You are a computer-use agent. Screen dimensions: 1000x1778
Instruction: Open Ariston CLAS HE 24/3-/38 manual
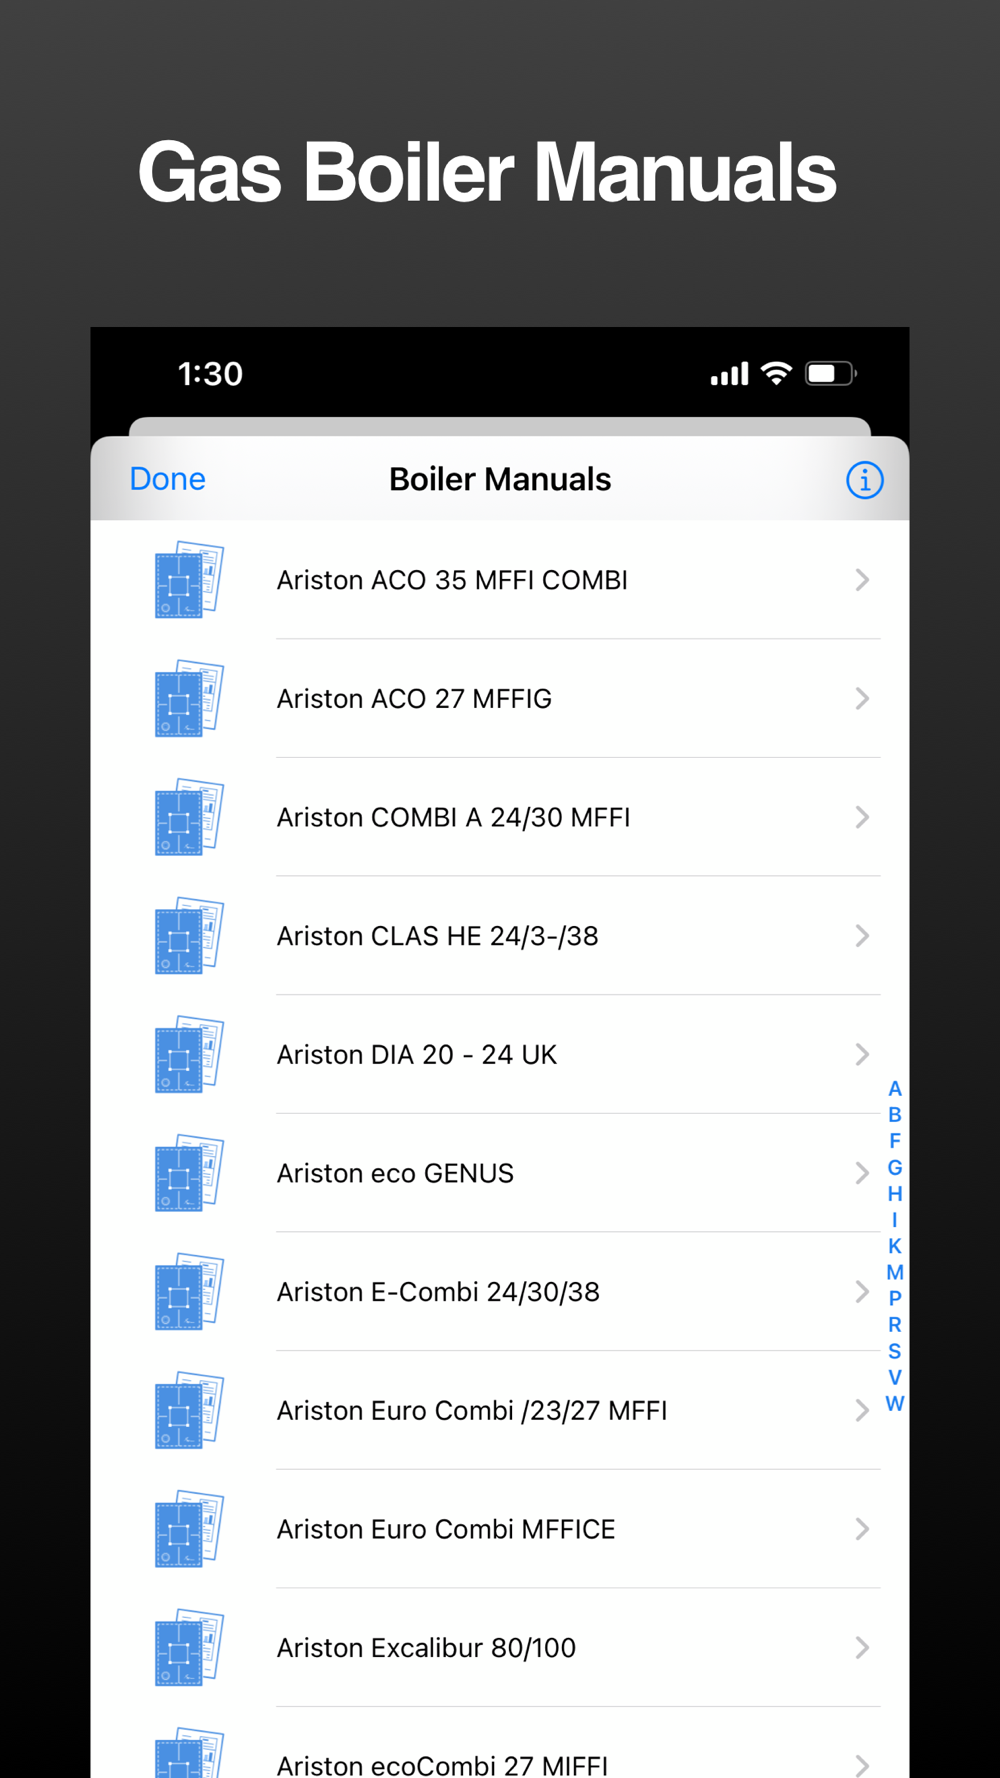pyautogui.click(x=500, y=936)
